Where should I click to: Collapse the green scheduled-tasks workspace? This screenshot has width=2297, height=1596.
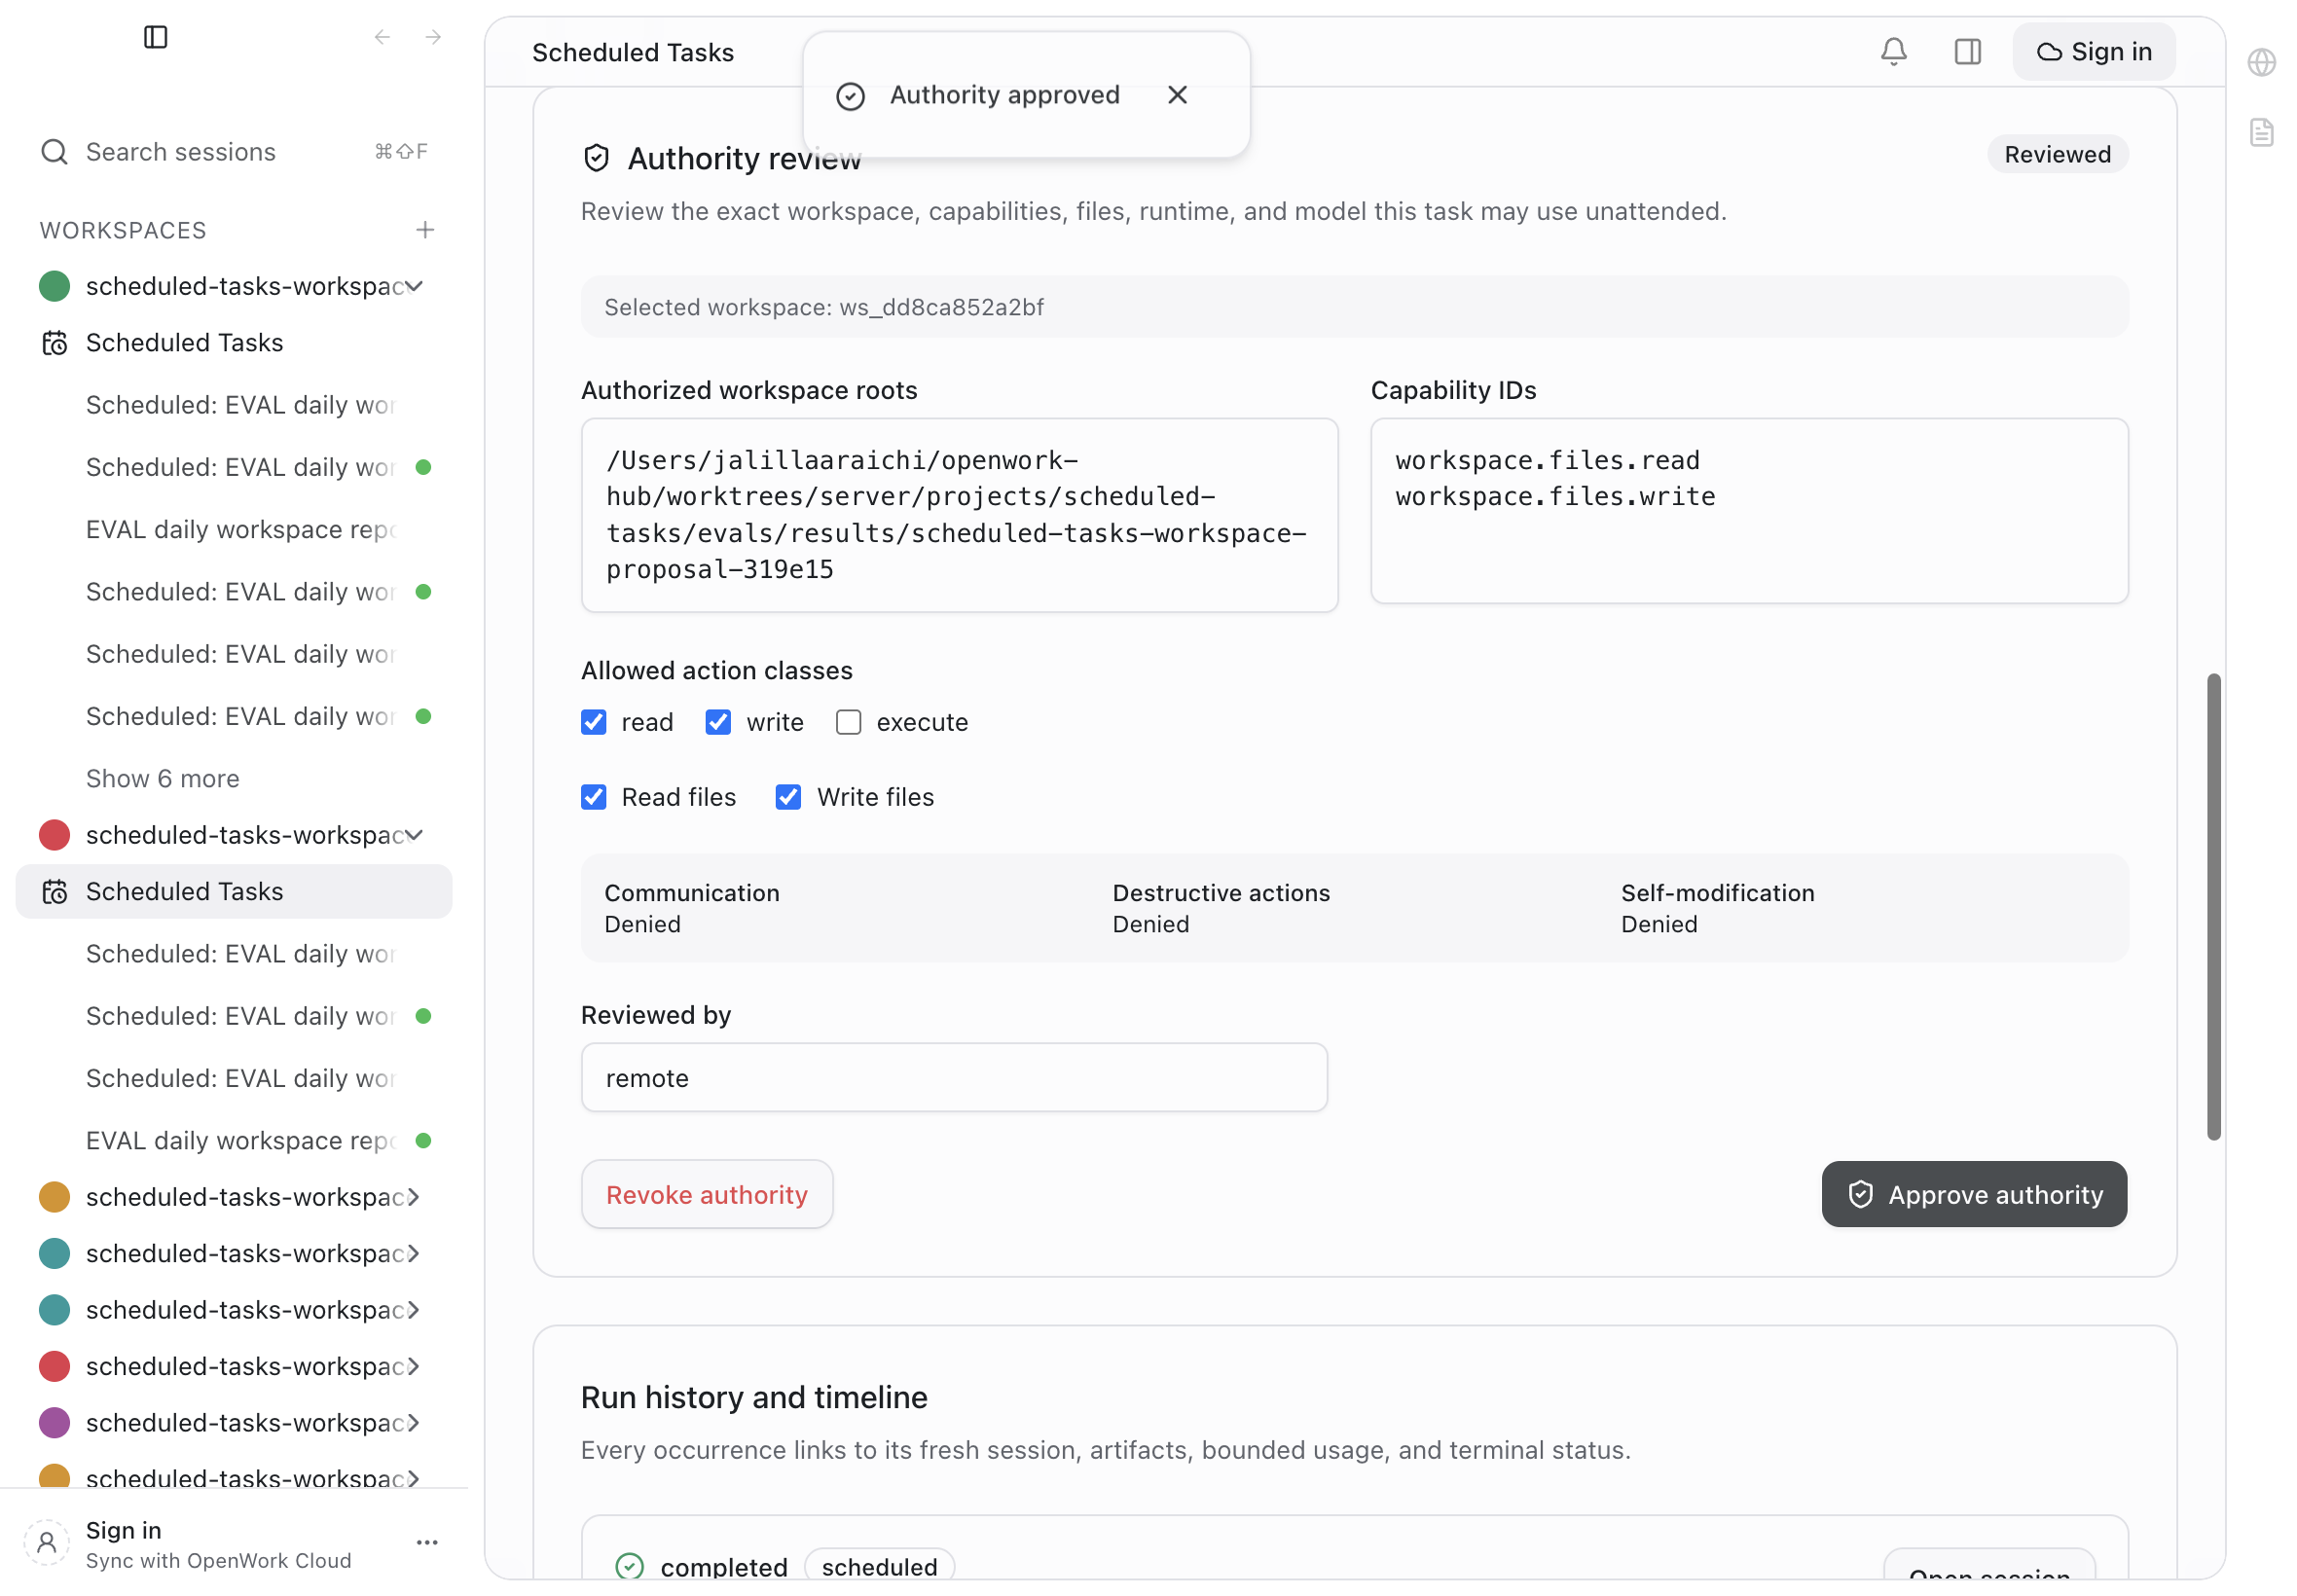(413, 286)
